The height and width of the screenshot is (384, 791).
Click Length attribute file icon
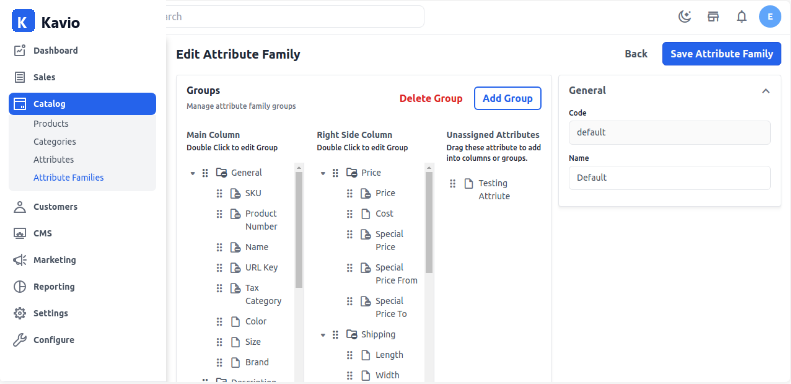point(365,355)
